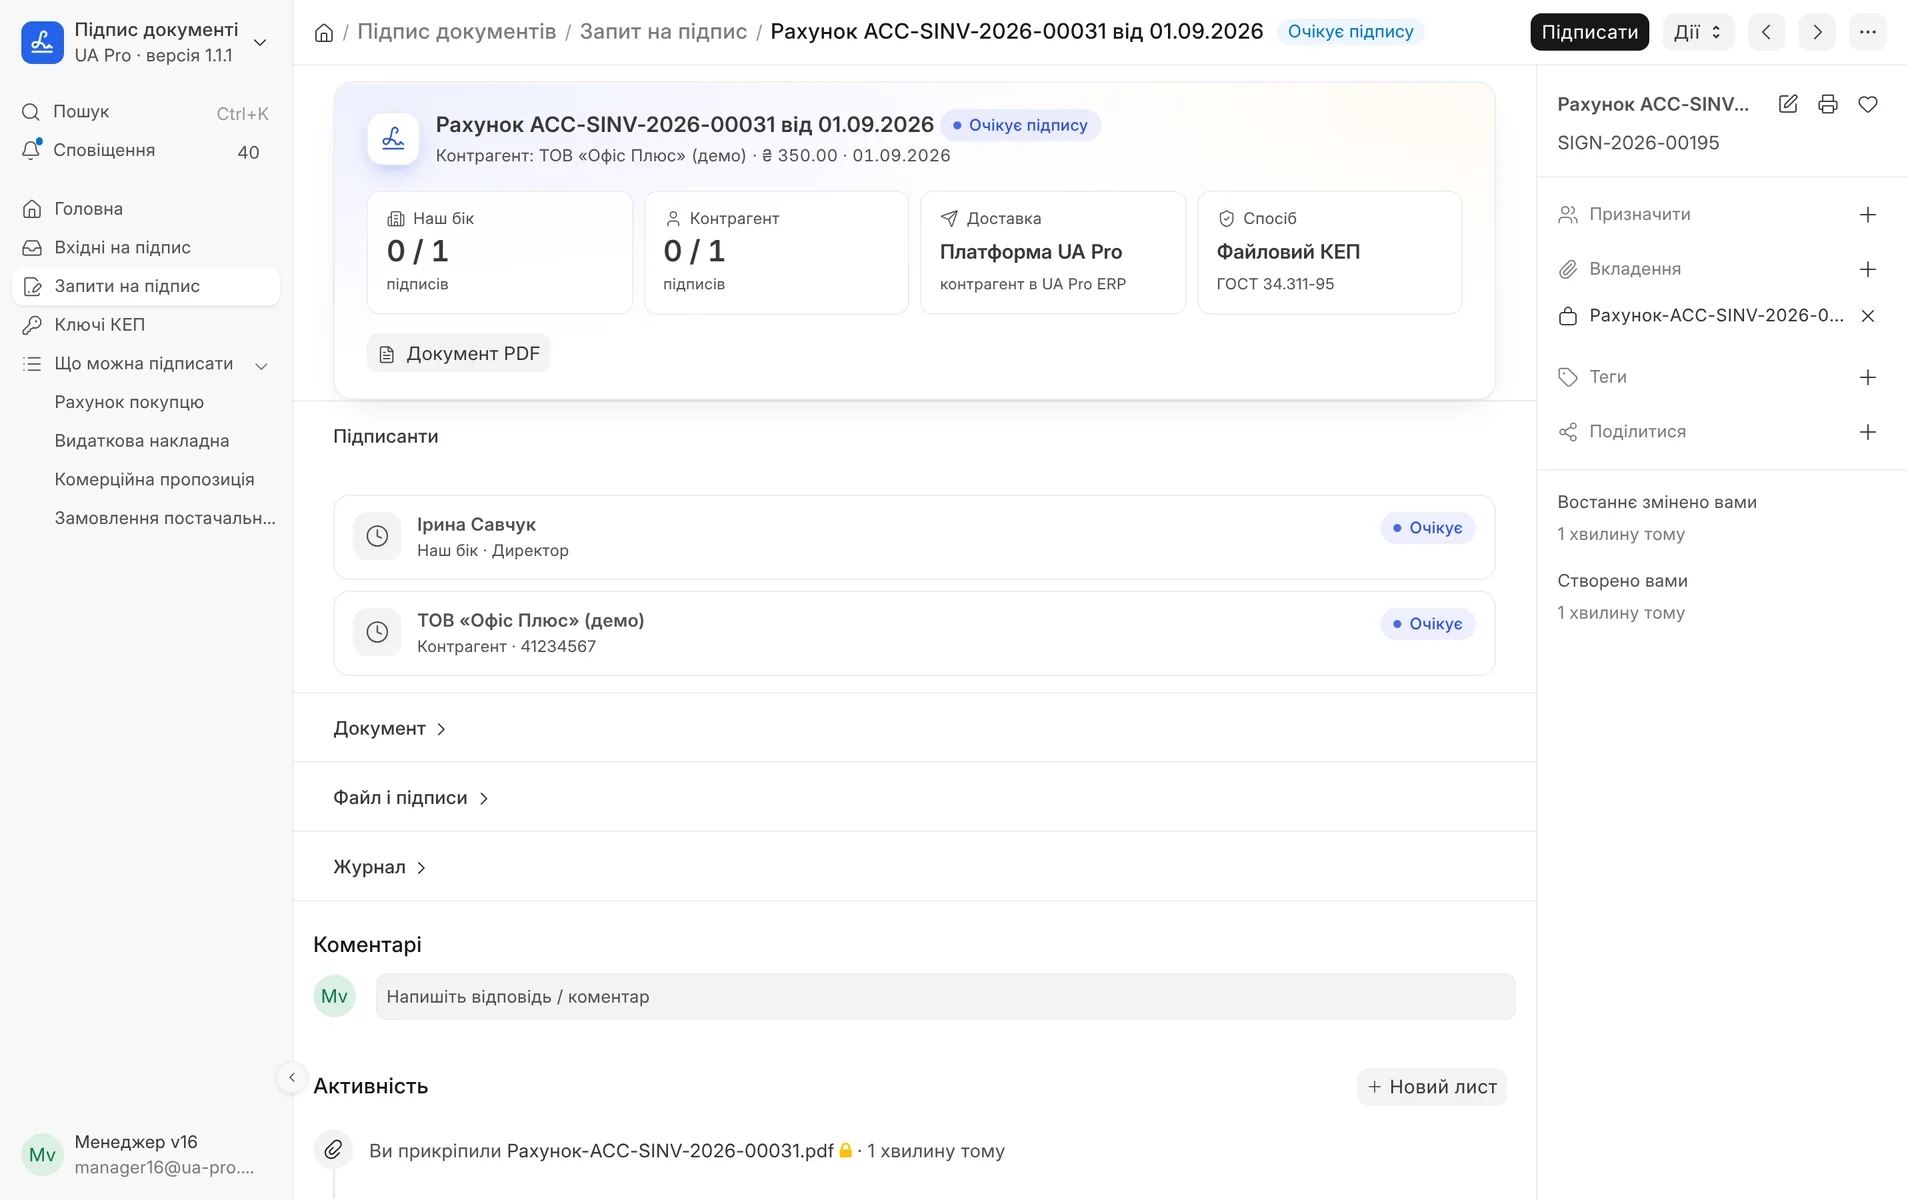Open the Дії actions dropdown

[1698, 32]
